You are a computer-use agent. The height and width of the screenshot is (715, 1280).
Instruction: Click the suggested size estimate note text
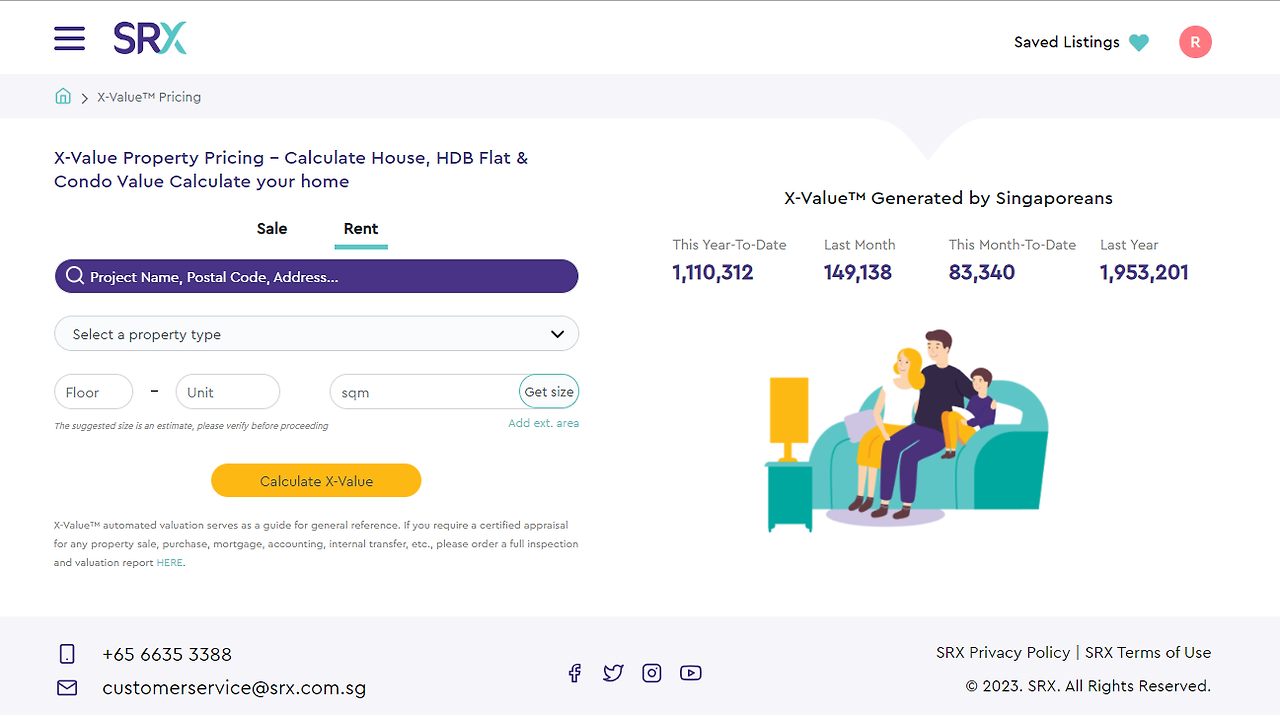[191, 426]
